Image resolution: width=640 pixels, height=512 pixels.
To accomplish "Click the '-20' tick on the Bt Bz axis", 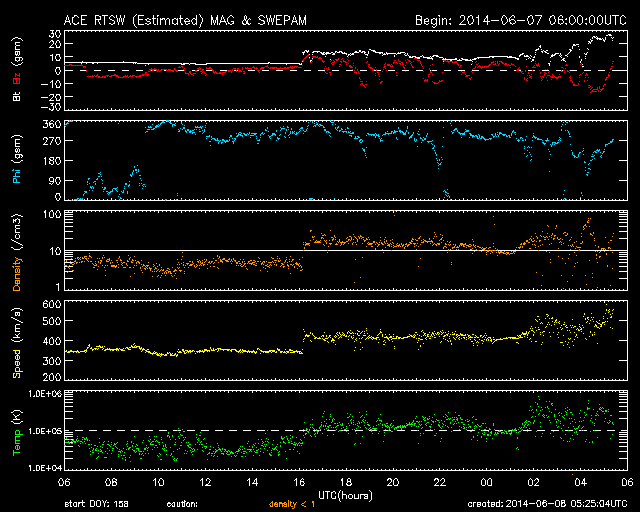I will [51, 96].
